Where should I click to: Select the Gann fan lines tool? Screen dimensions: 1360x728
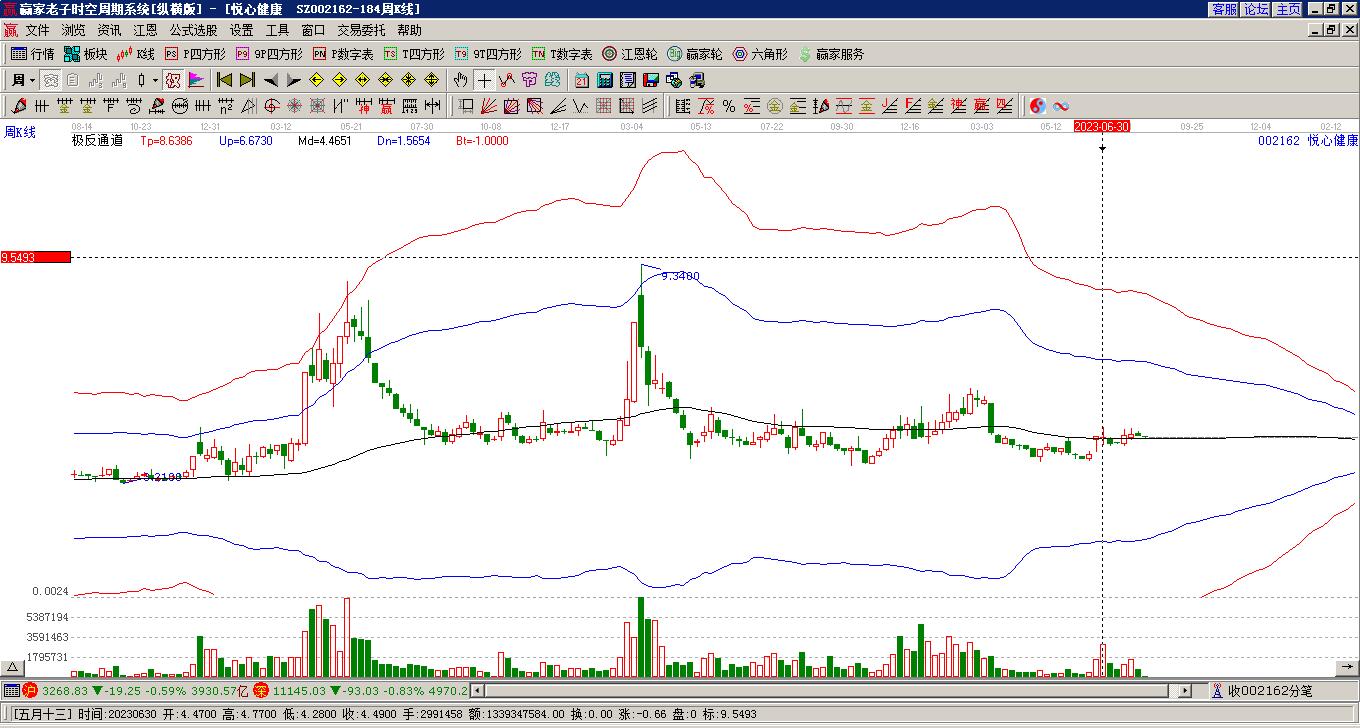(x=489, y=106)
